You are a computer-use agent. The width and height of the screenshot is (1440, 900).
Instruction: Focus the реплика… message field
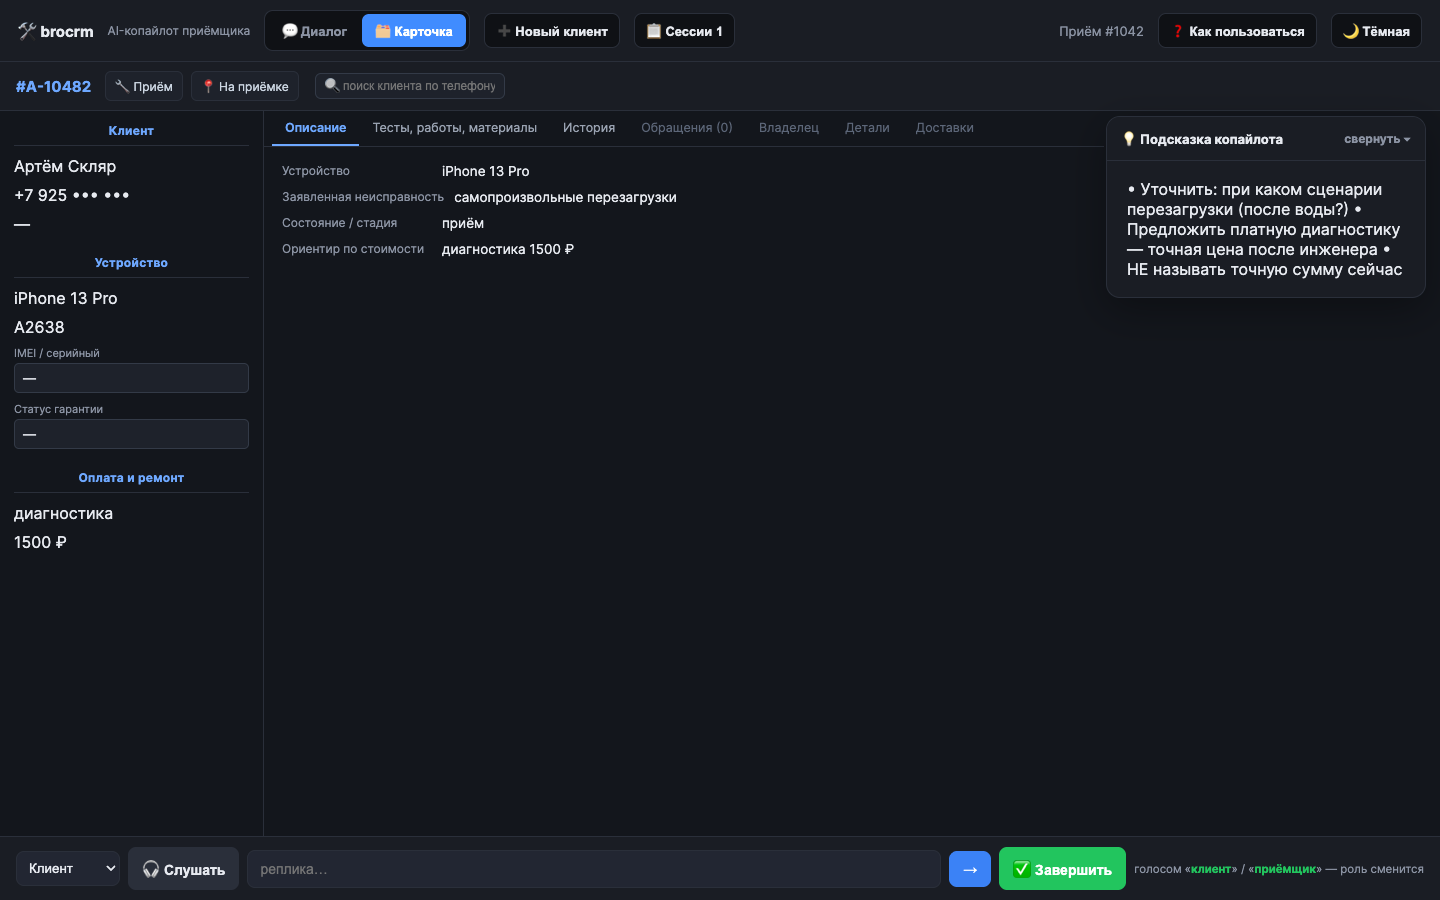[x=594, y=869]
